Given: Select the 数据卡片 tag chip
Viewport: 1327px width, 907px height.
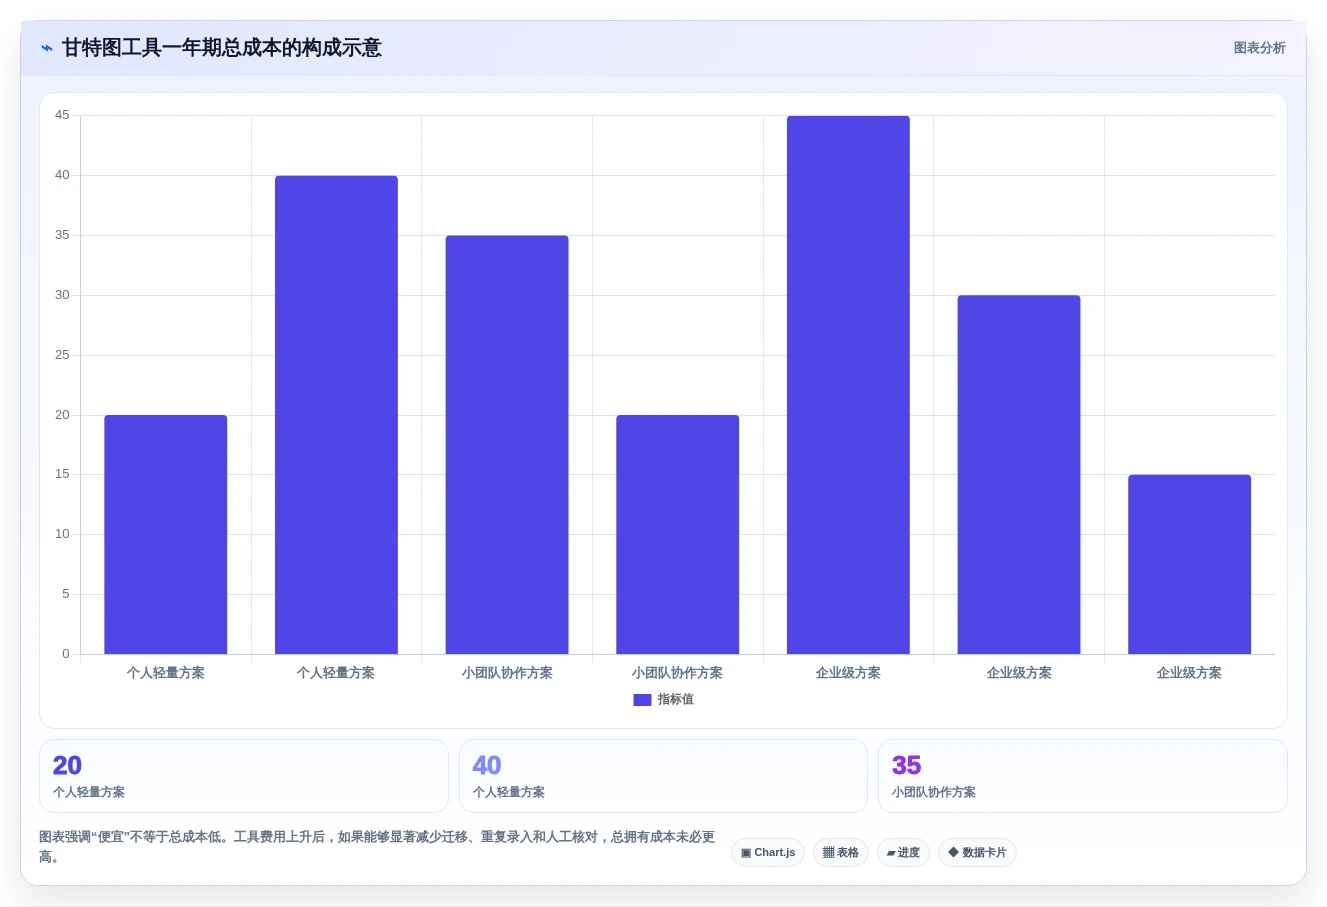Looking at the screenshot, I should click(977, 853).
